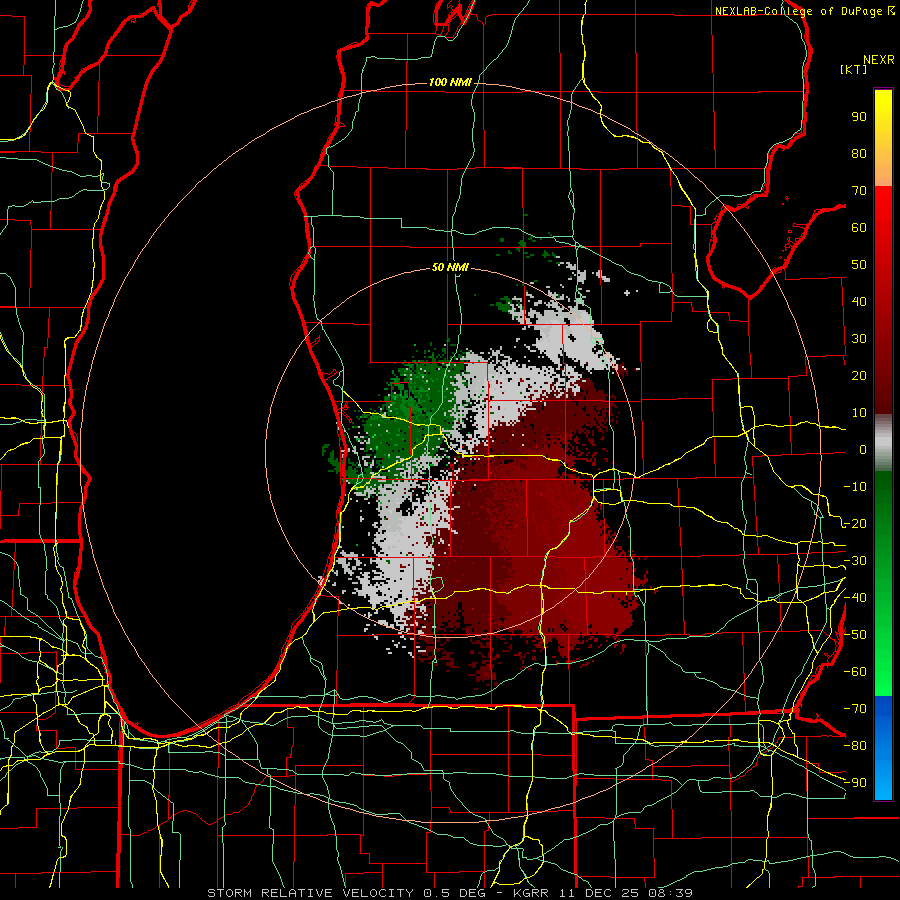Click the 40 value on the velocity scale
Screen dimensions: 900x900
tap(859, 302)
